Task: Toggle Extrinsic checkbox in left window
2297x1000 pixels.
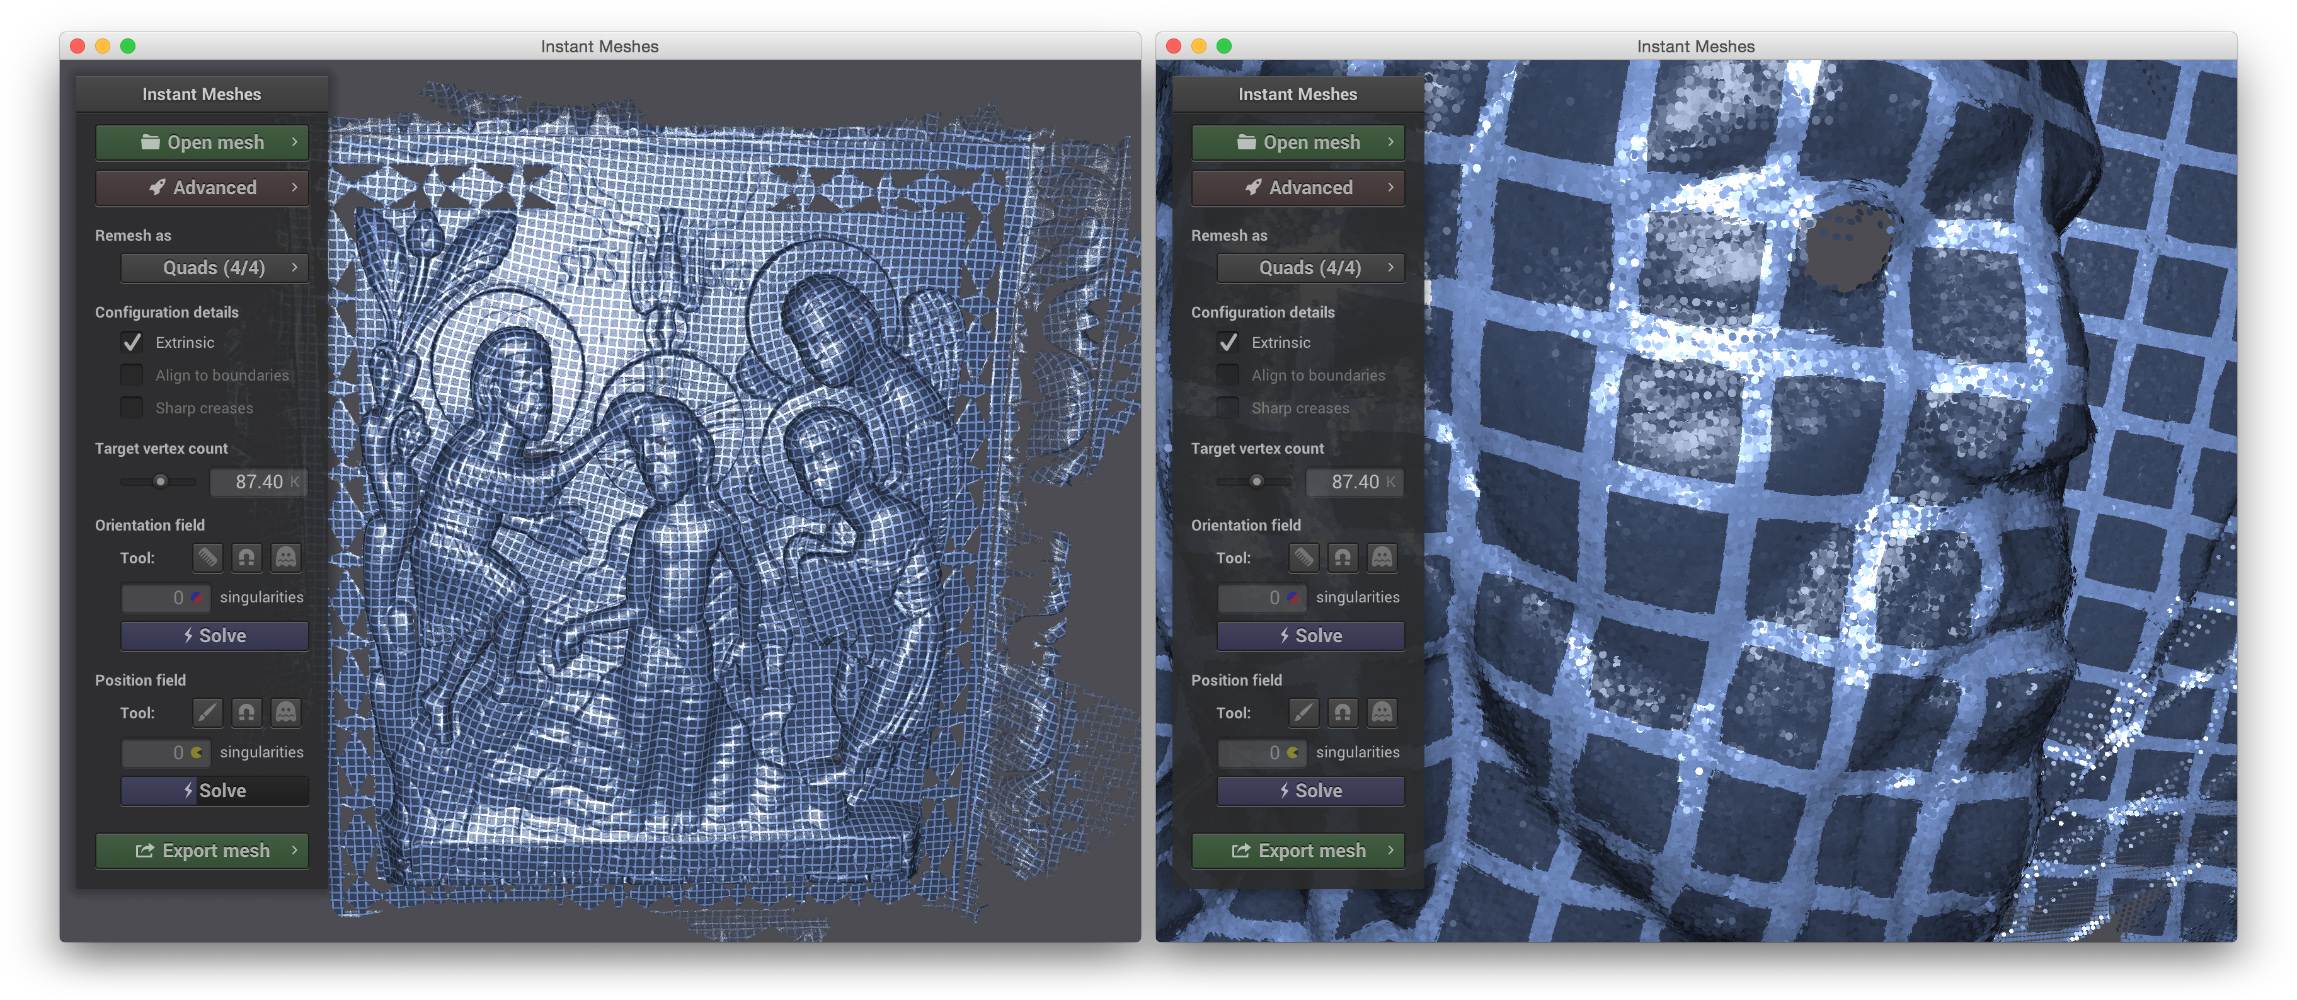Action: [x=132, y=342]
